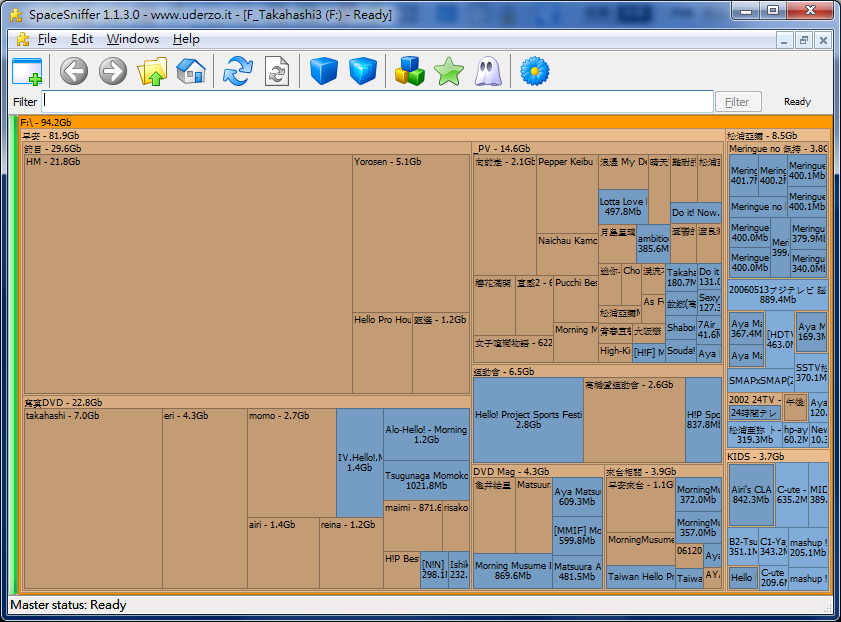This screenshot has width=841, height=622.
Task: Perform a master rescan with the blue arrows
Action: click(x=238, y=71)
